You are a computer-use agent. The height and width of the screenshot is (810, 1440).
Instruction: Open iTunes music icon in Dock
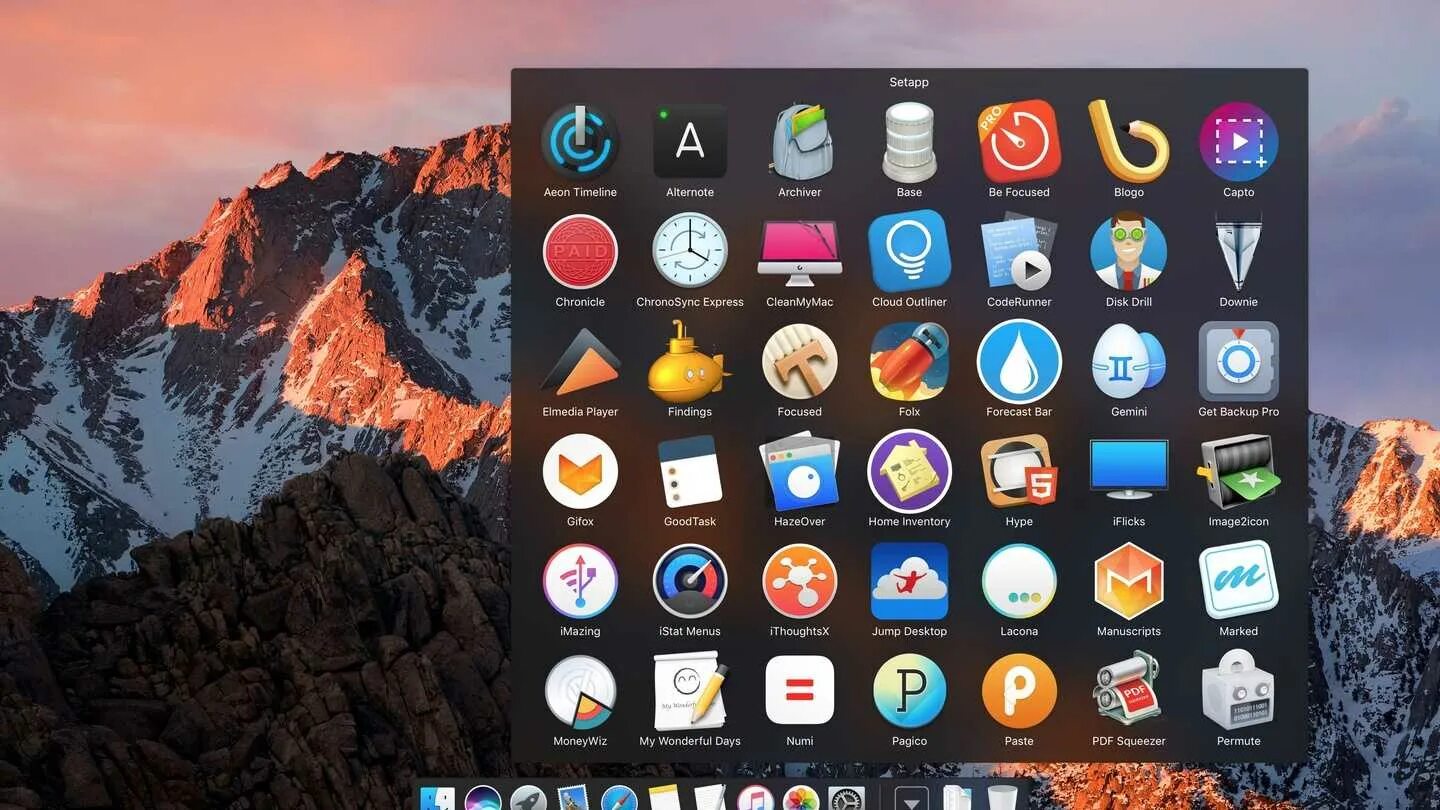pyautogui.click(x=755, y=800)
